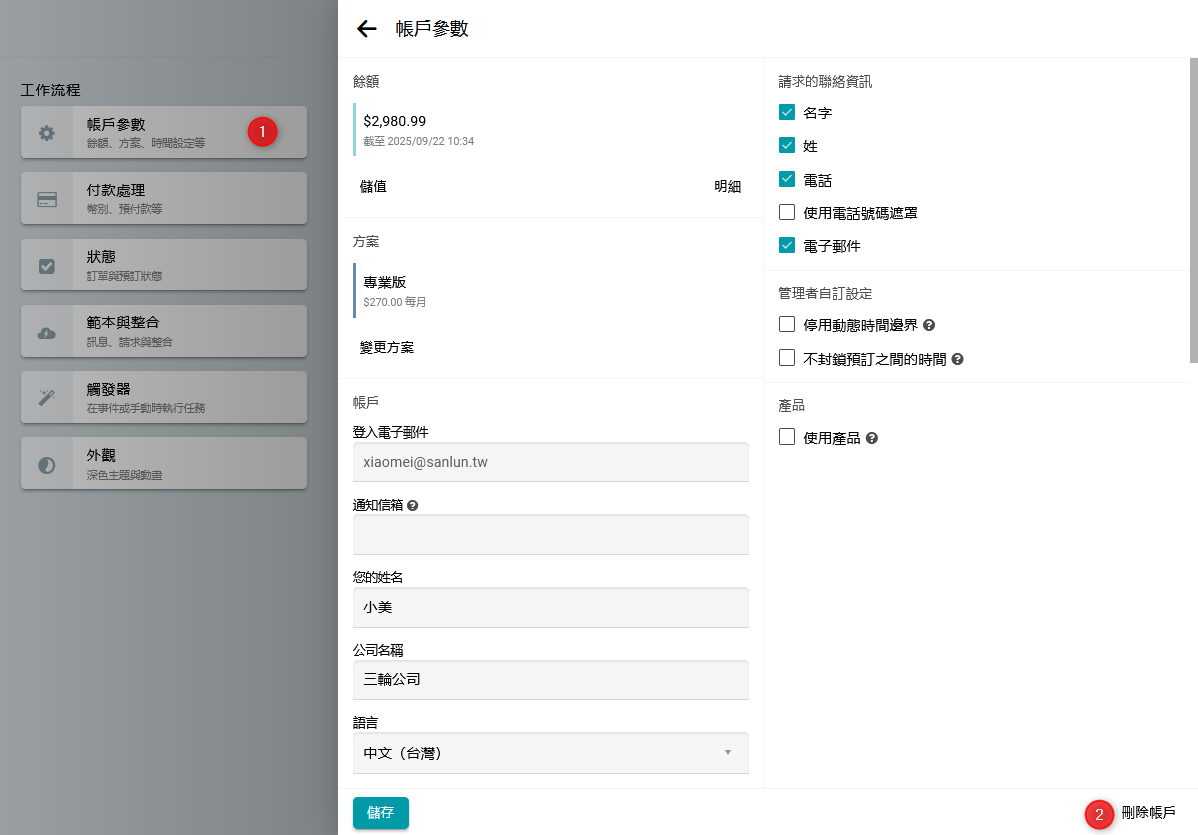Click the gear icon for 帳戶參數
The height and width of the screenshot is (835, 1198).
tap(47, 133)
